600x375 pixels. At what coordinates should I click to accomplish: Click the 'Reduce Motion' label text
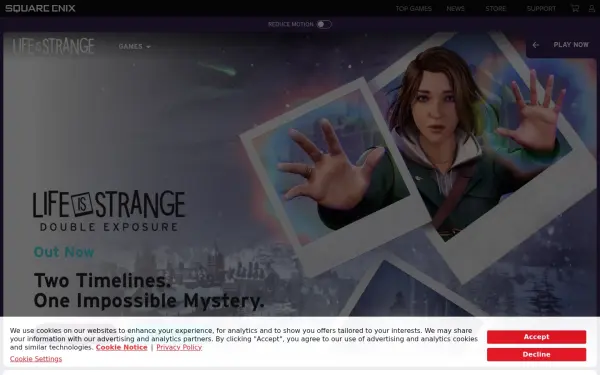tap(290, 24)
